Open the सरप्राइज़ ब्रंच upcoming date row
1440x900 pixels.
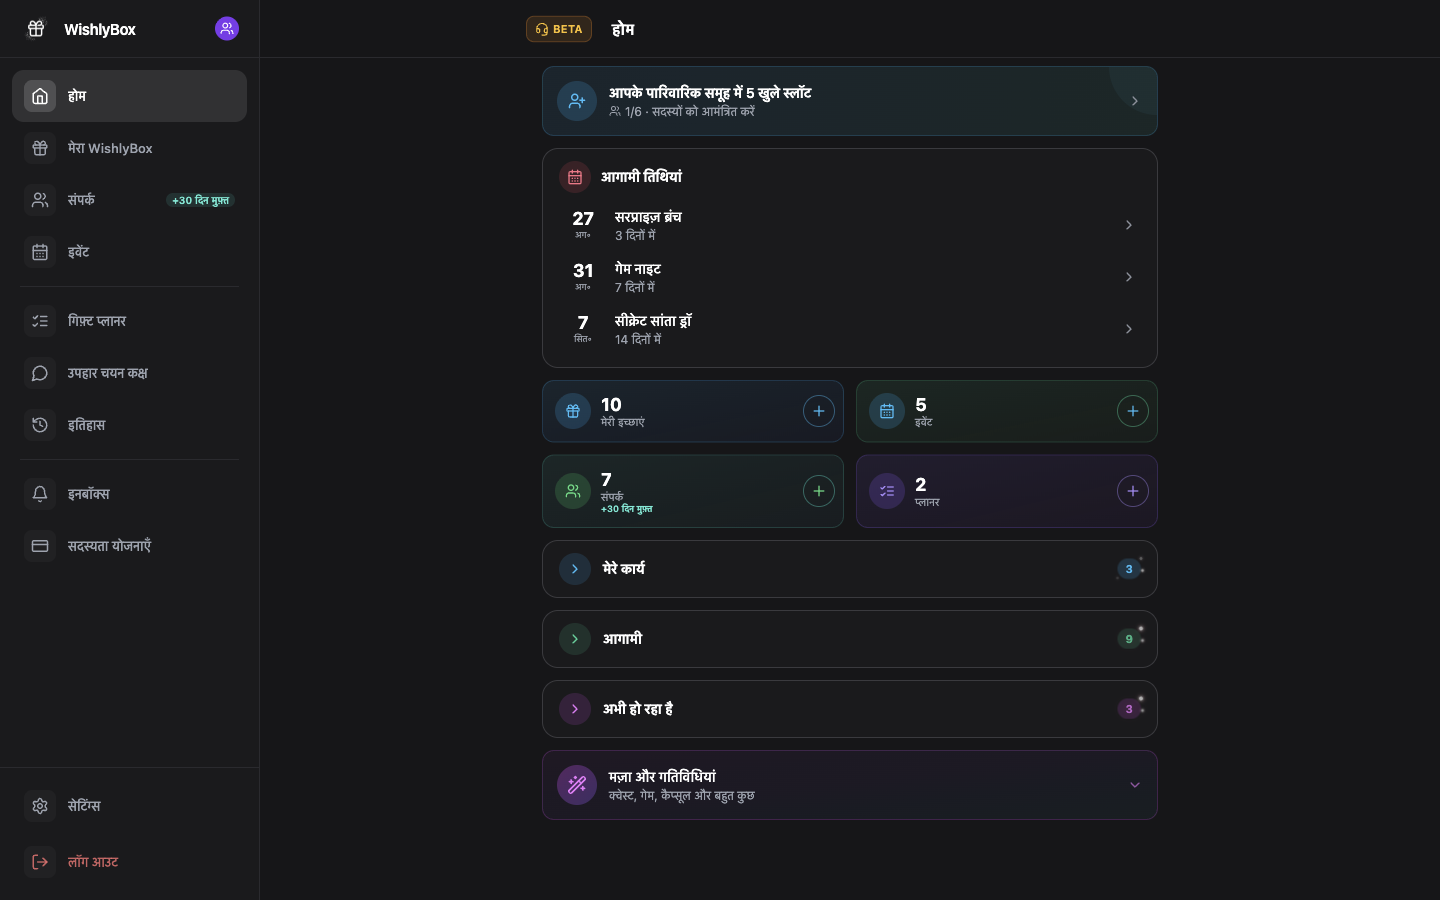click(x=850, y=225)
